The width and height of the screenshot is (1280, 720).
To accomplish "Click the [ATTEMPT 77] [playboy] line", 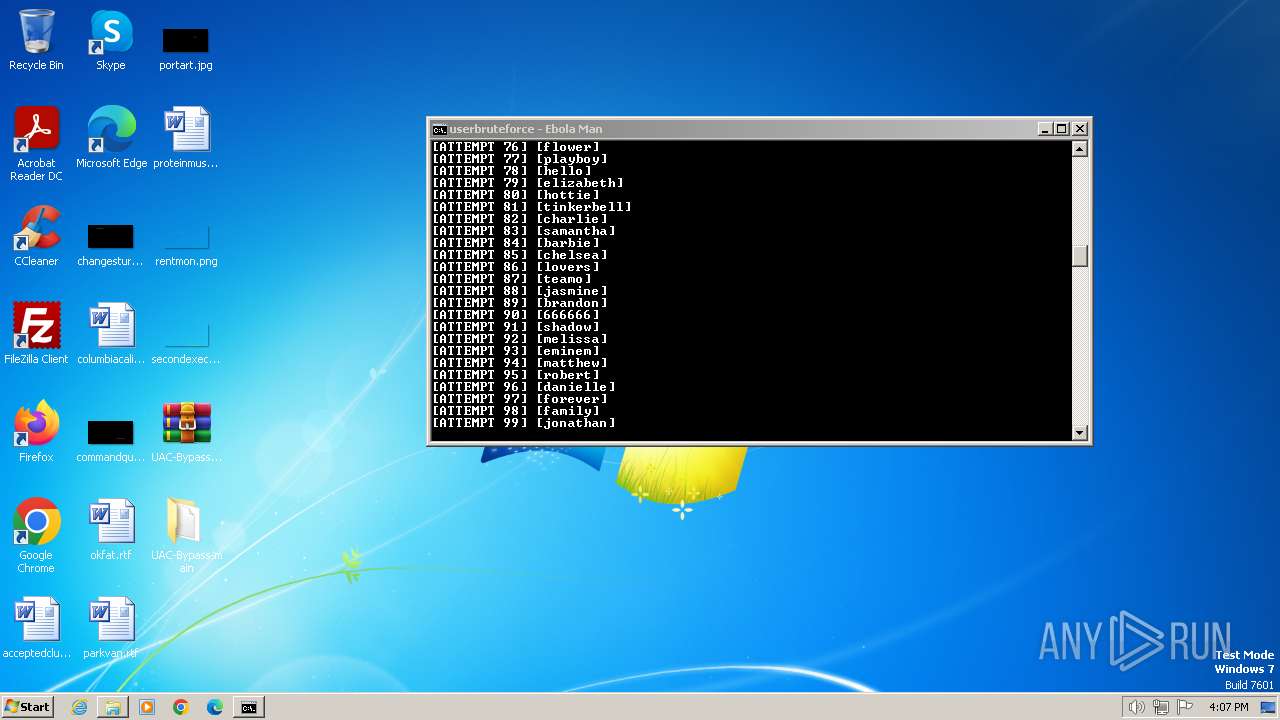I will [x=520, y=159].
